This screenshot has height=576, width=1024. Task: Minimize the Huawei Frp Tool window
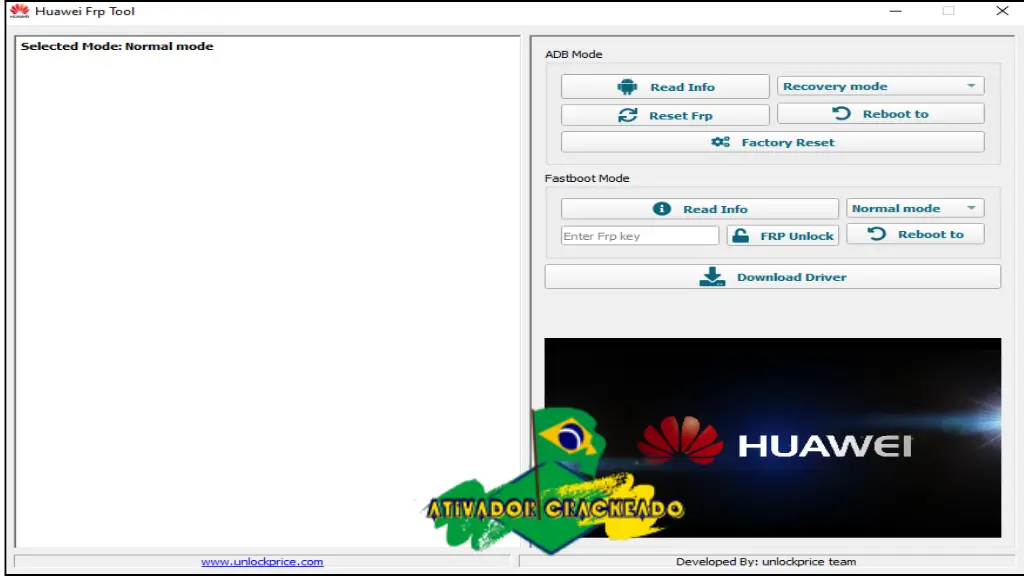pos(895,11)
